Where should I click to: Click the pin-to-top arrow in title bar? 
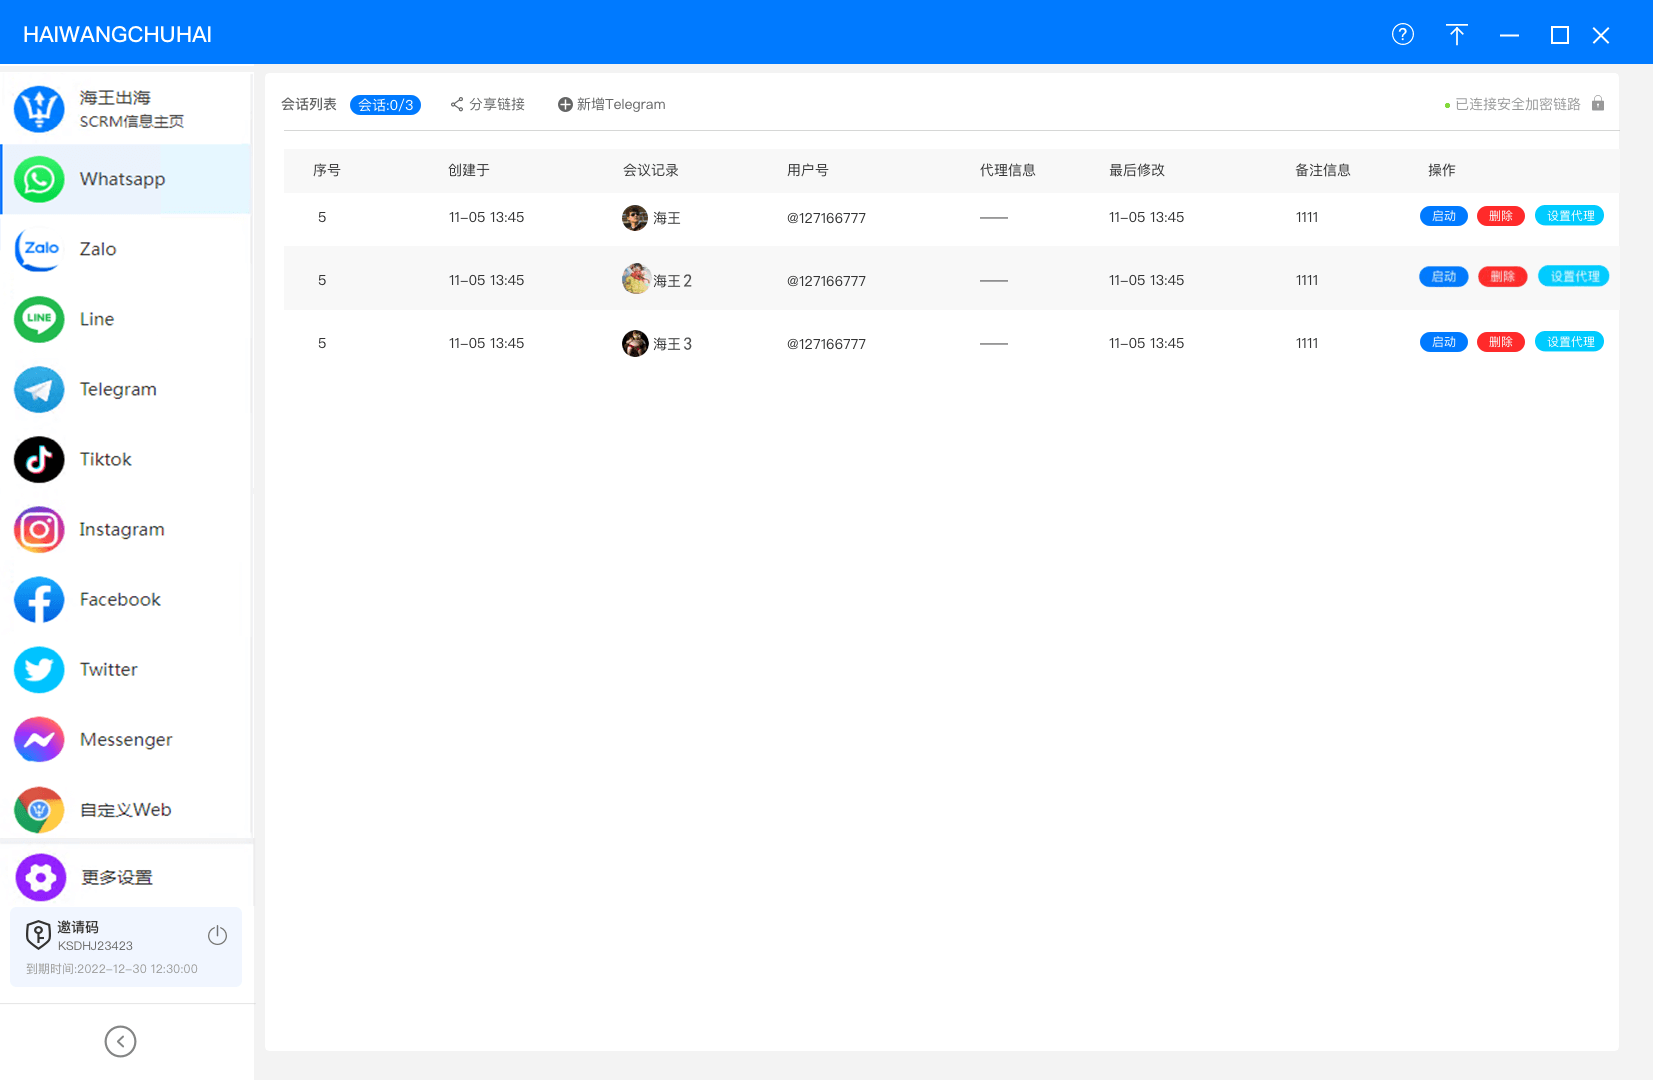click(1456, 35)
